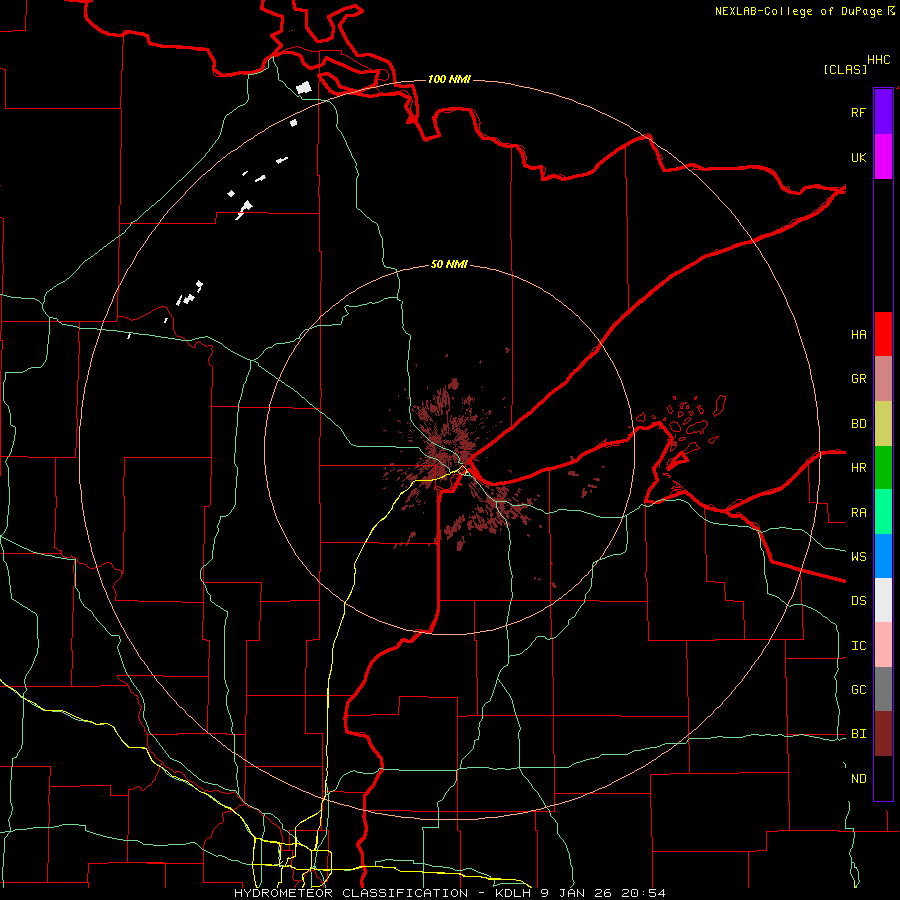
Task: Click the HR legend label
Action: point(858,467)
